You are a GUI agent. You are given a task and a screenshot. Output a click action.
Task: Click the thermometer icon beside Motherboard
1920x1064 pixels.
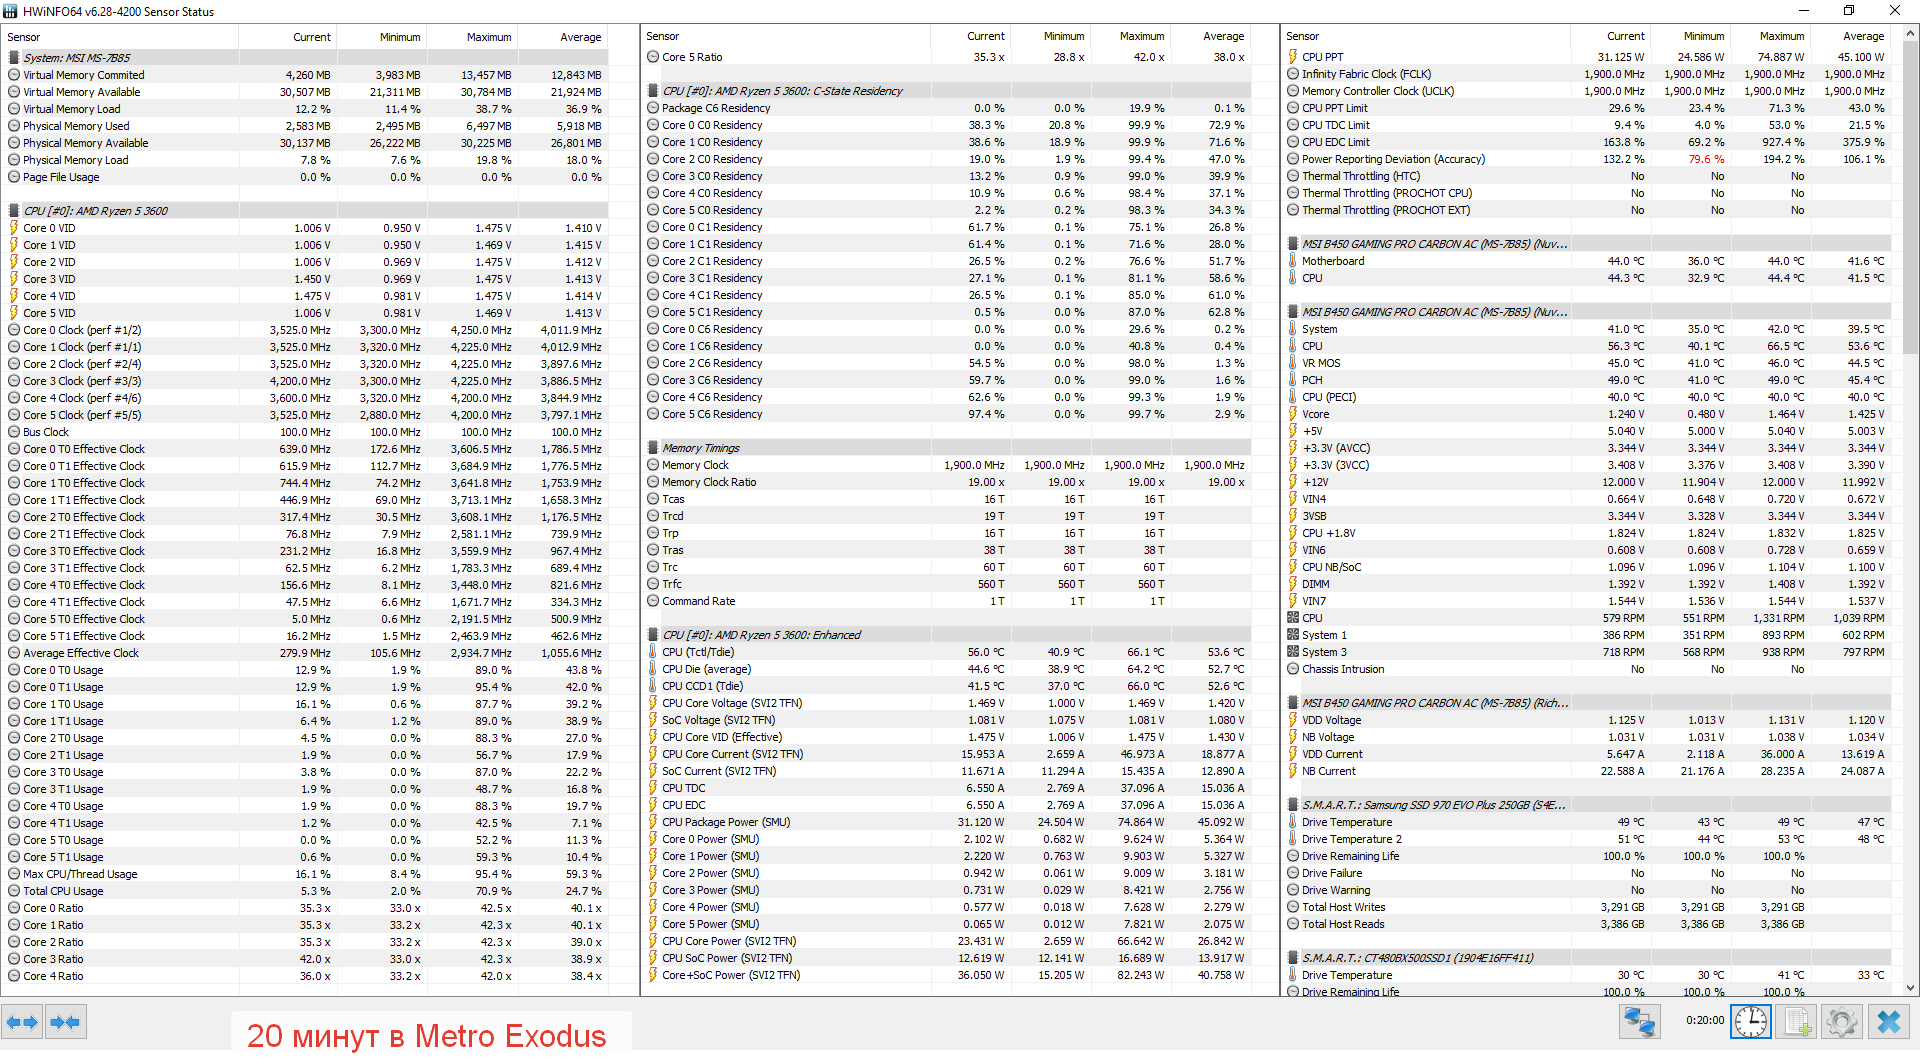coord(1293,261)
